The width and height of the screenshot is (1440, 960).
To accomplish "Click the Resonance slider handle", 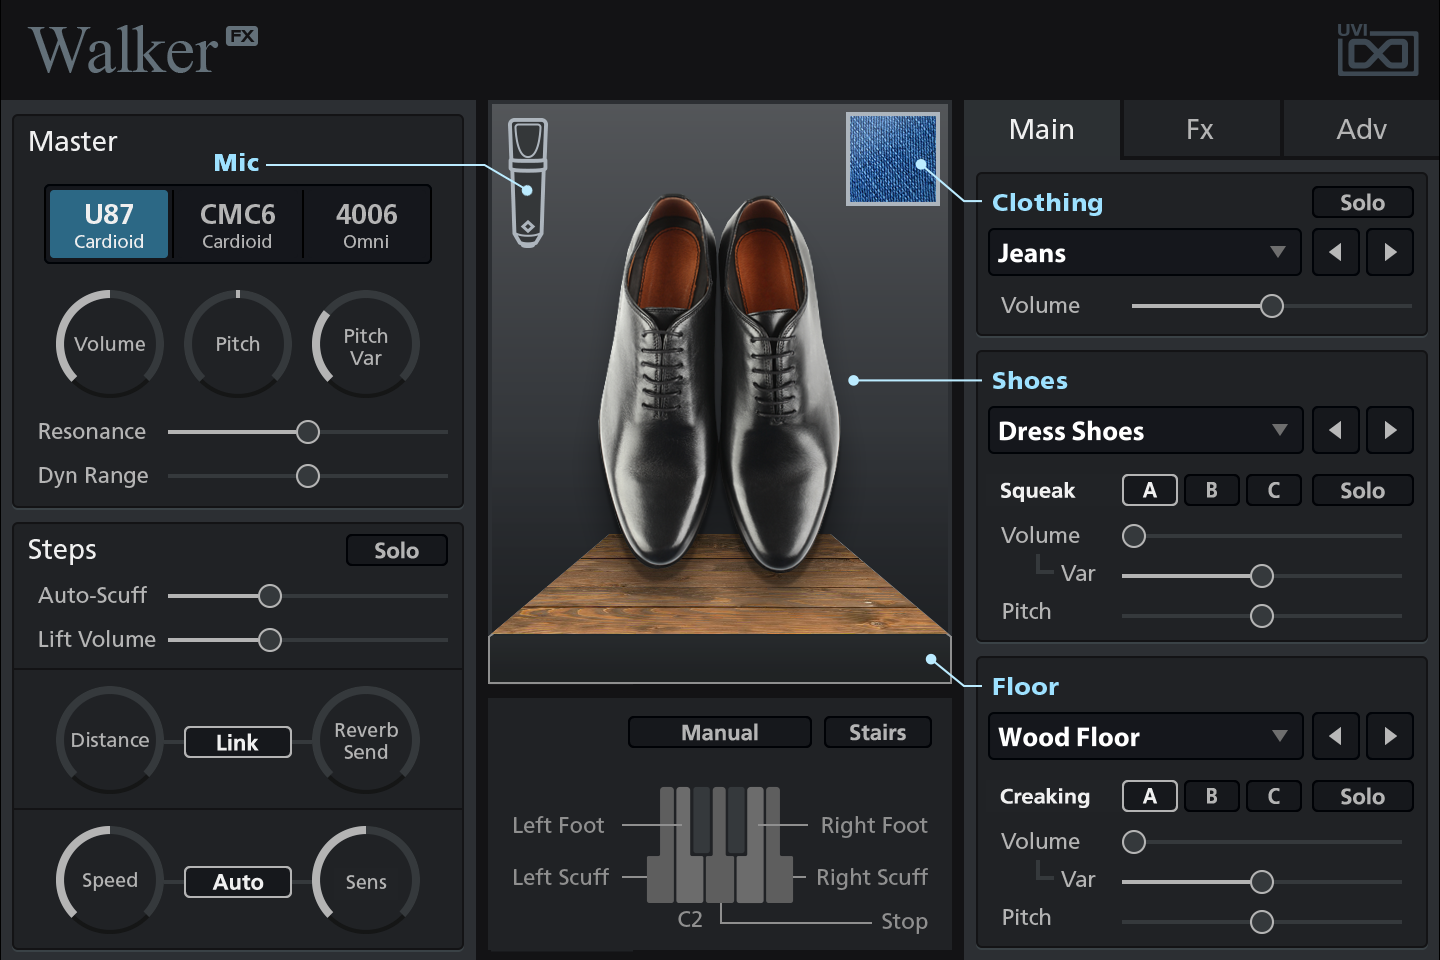I will [x=308, y=432].
